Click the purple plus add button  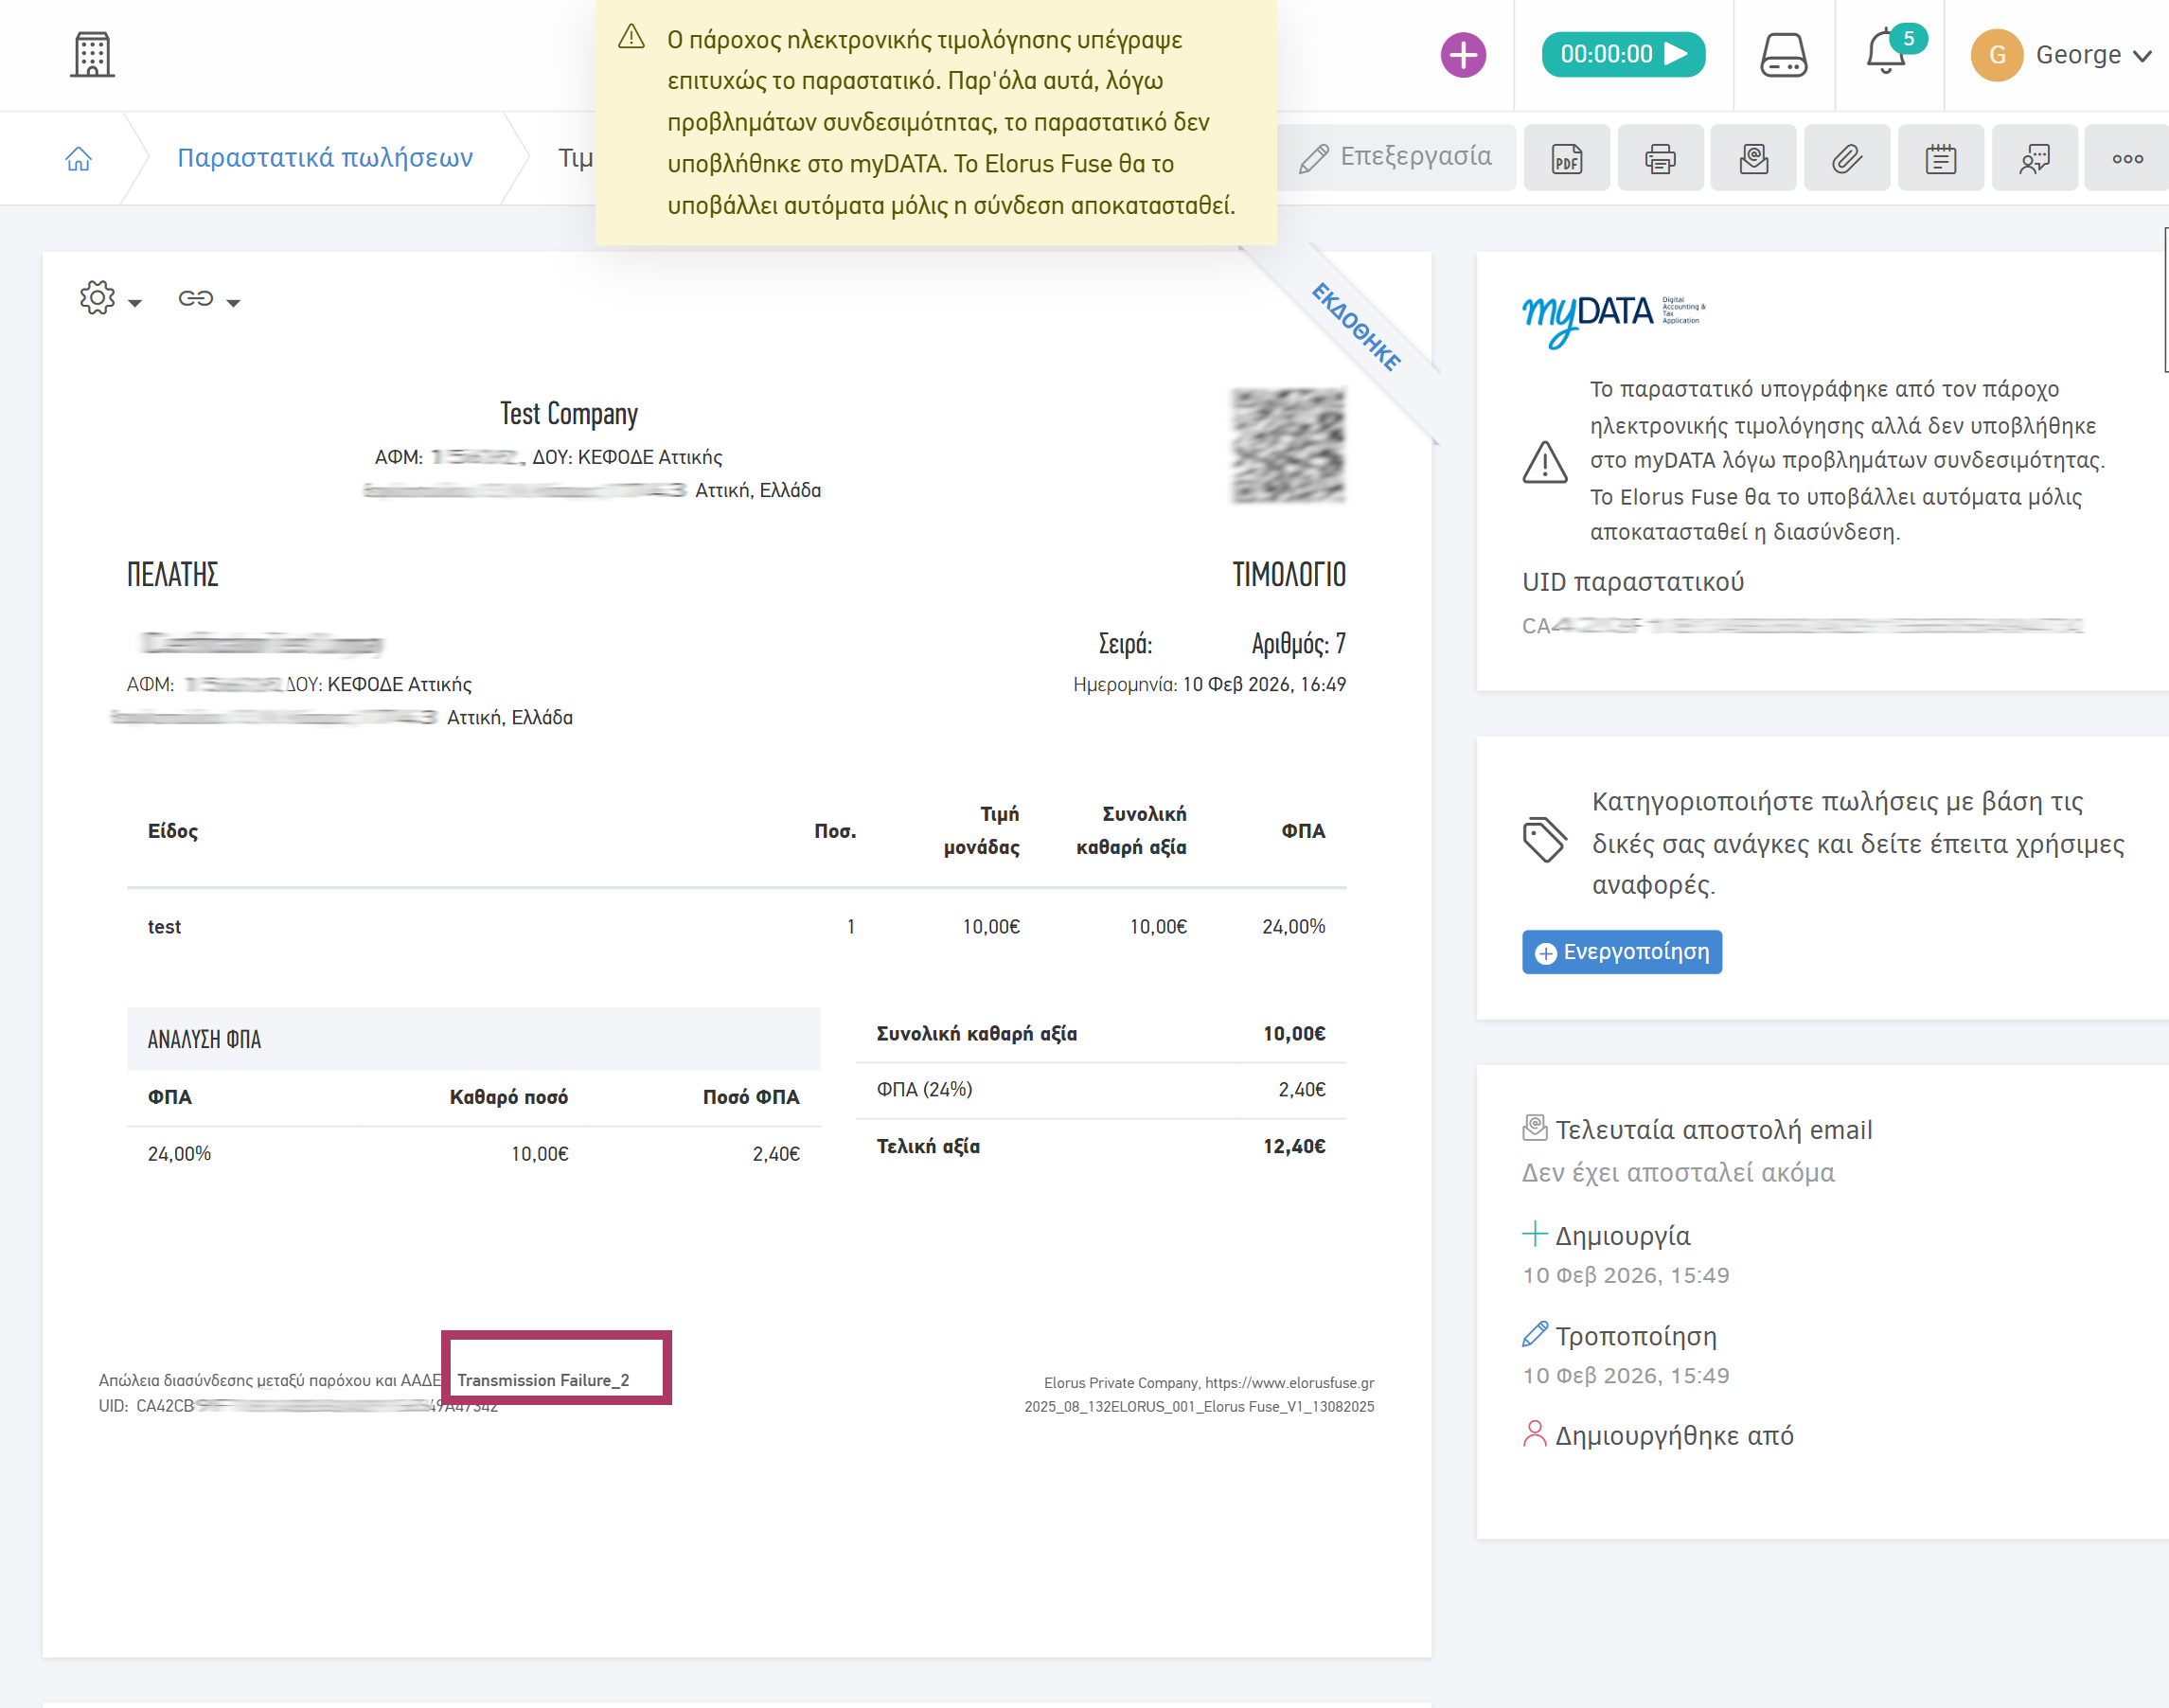coord(1462,55)
